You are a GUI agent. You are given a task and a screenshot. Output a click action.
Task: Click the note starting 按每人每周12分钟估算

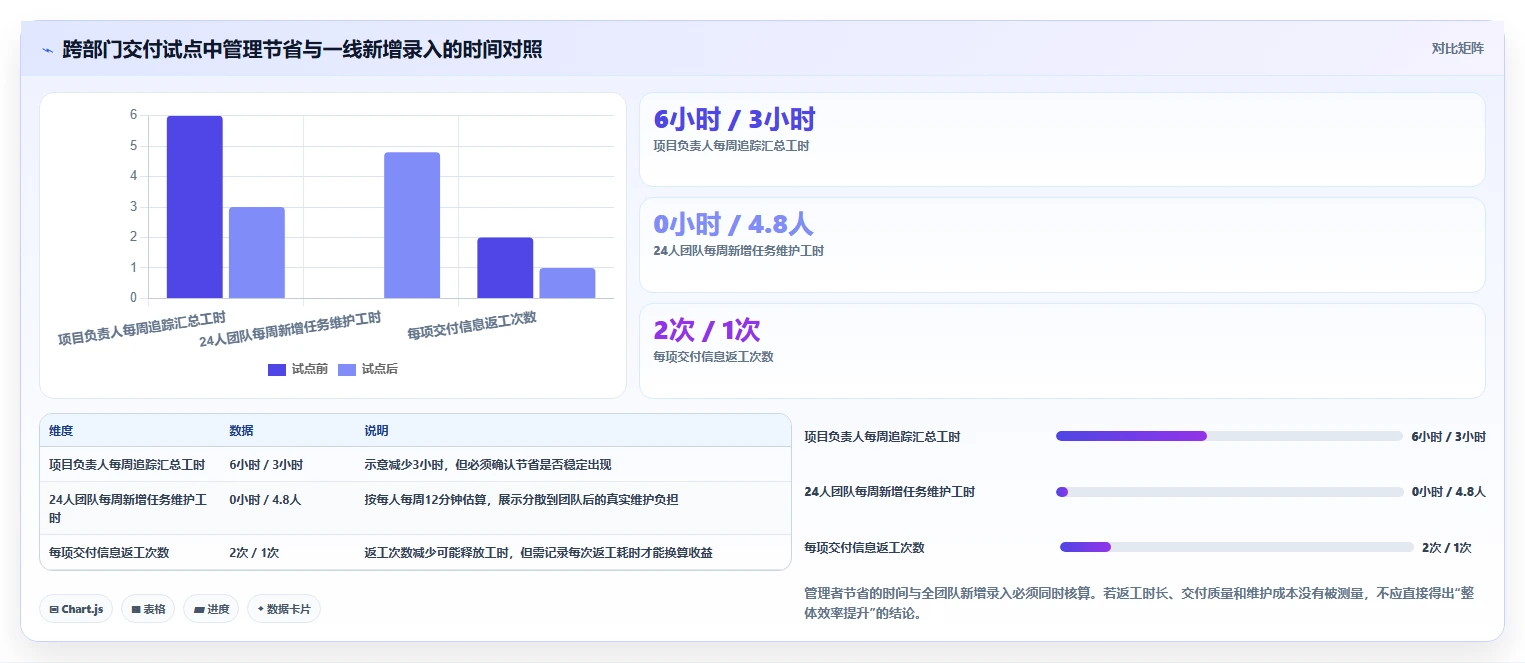pos(521,499)
